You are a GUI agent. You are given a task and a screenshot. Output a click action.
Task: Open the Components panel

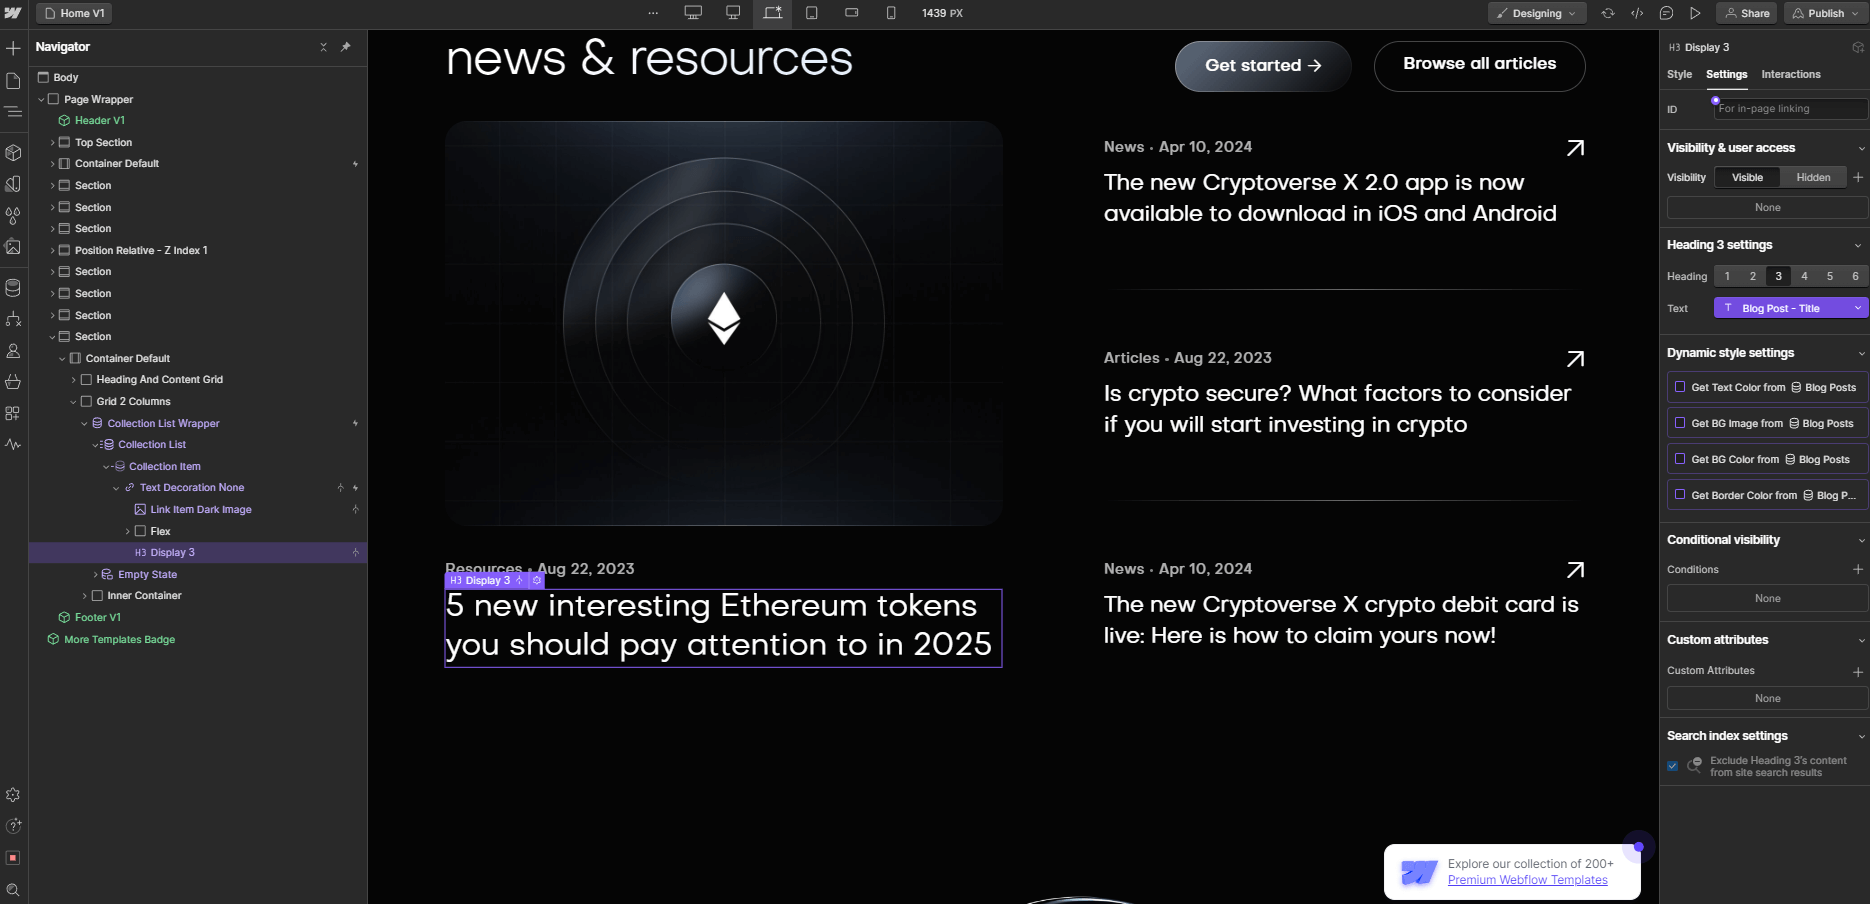click(x=14, y=152)
